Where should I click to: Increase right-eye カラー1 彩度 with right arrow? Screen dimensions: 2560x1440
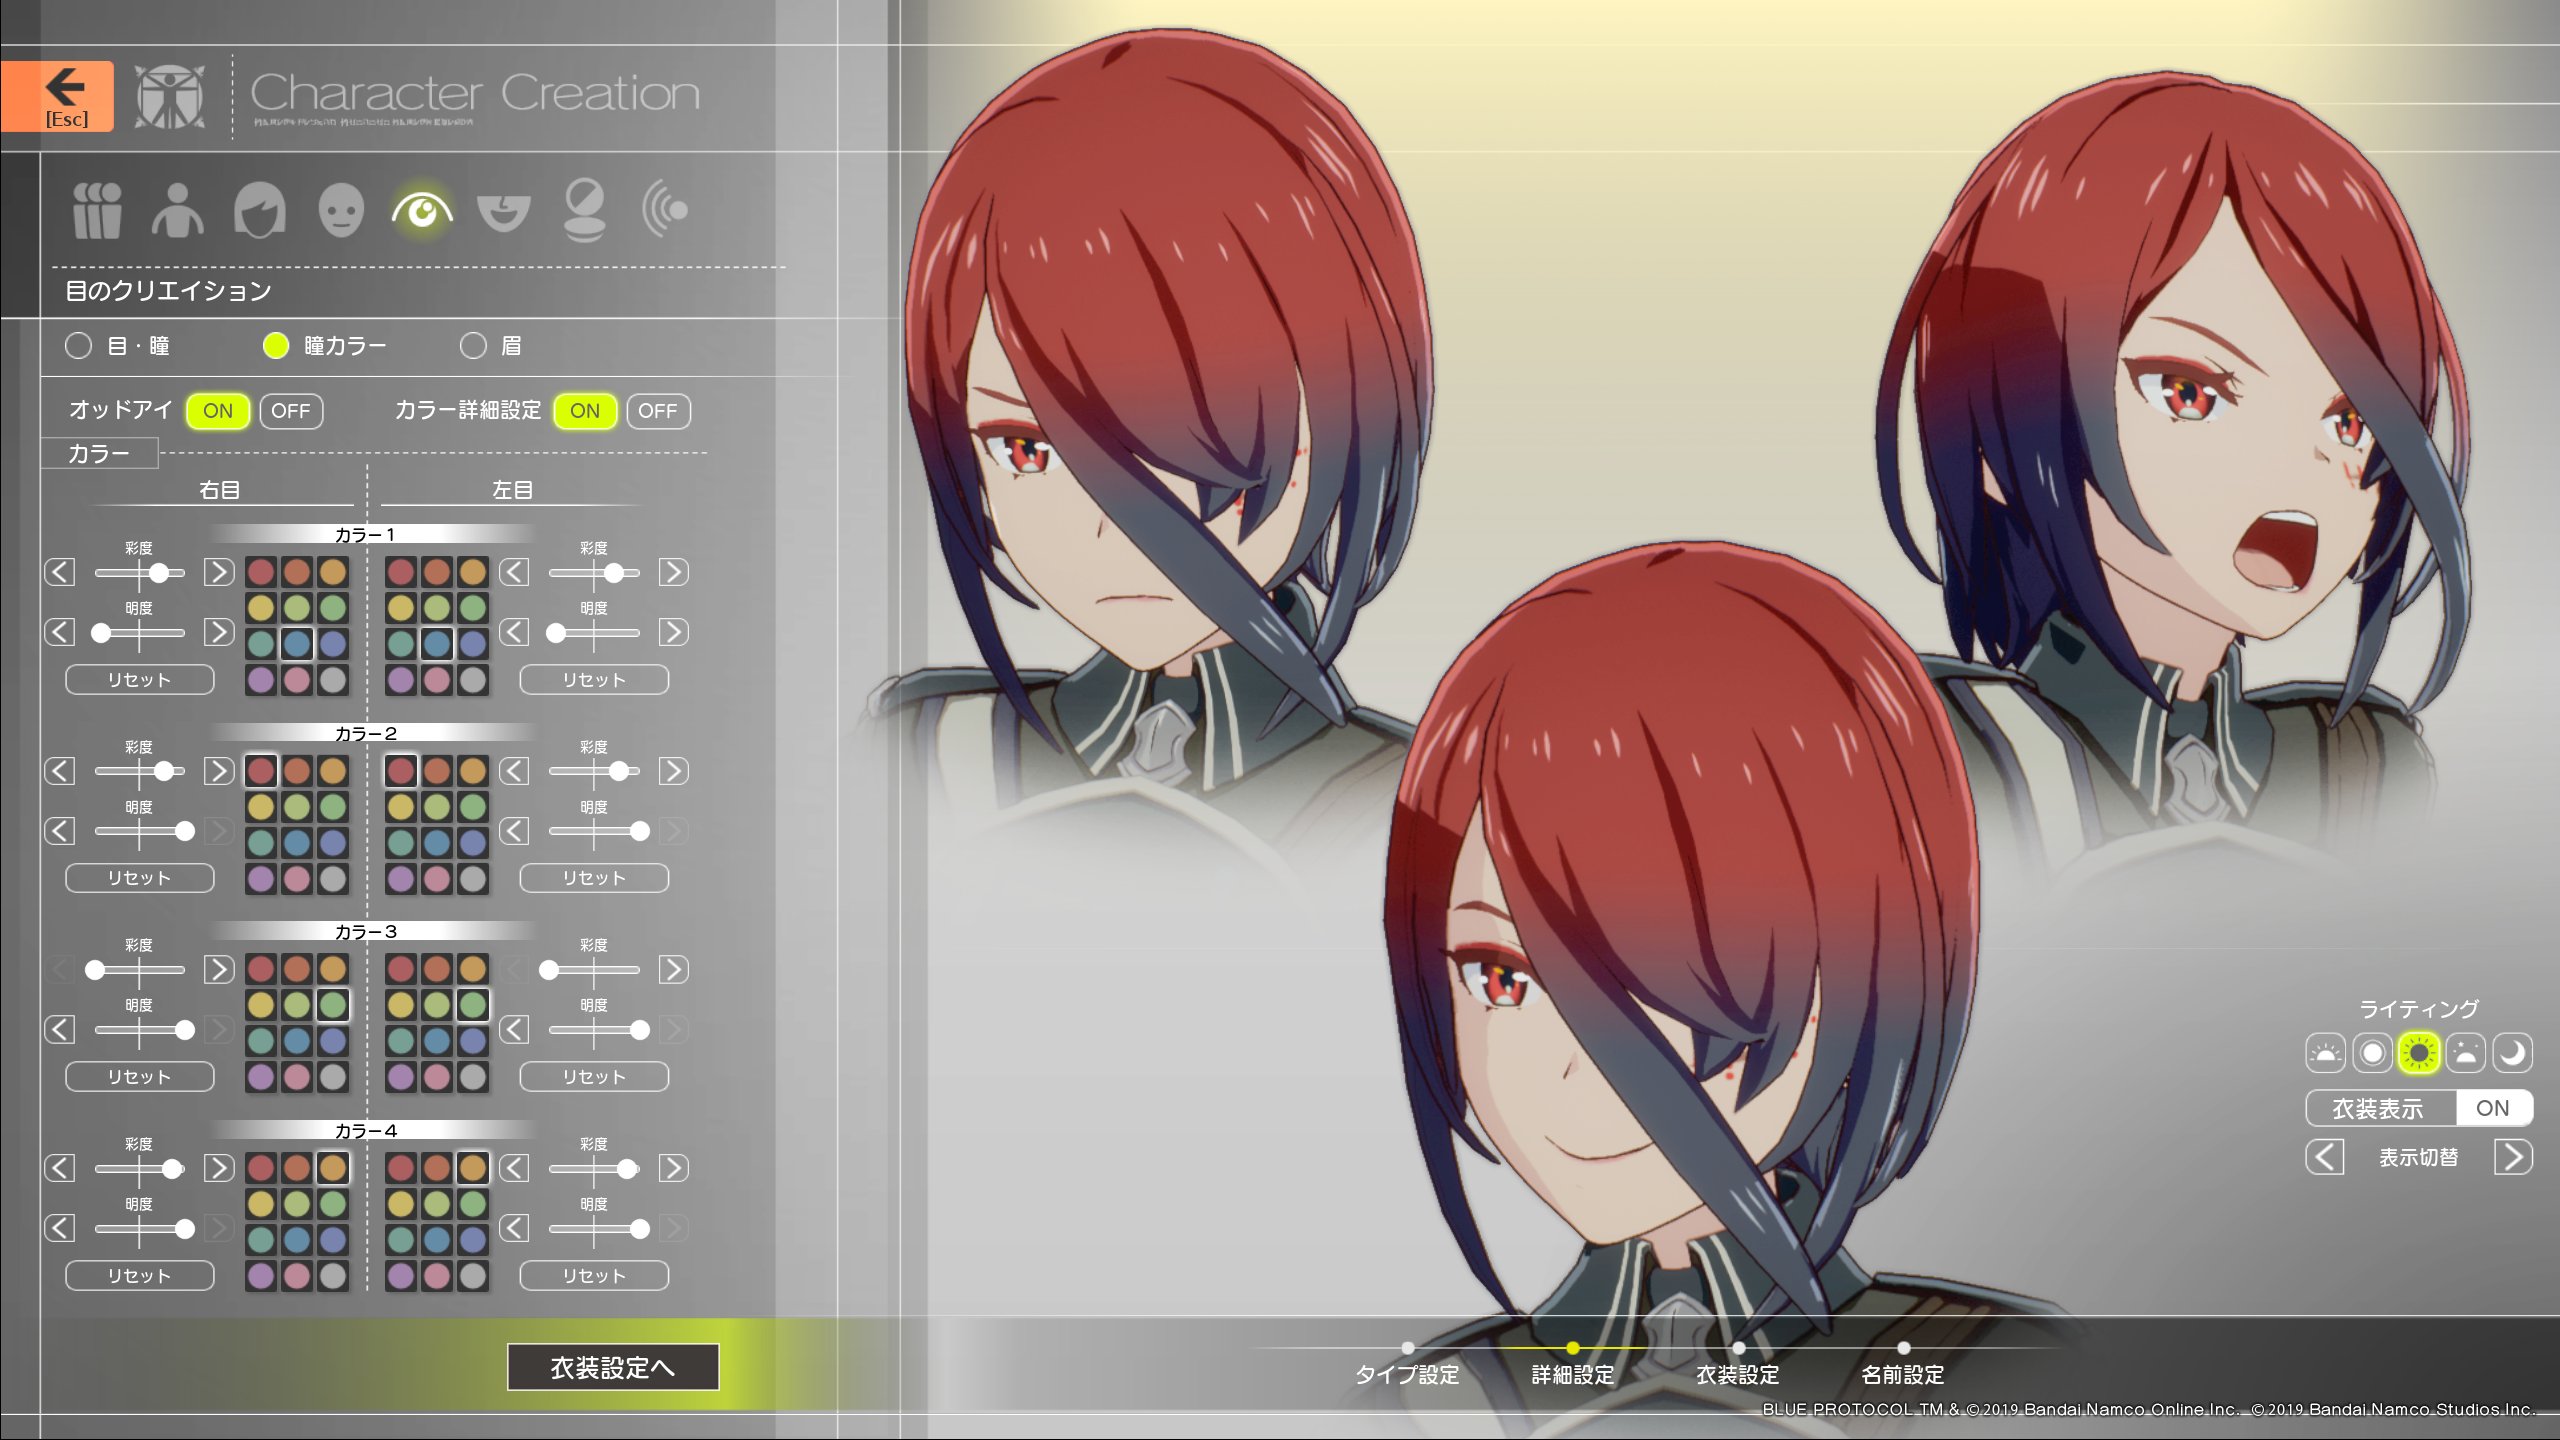coord(219,572)
